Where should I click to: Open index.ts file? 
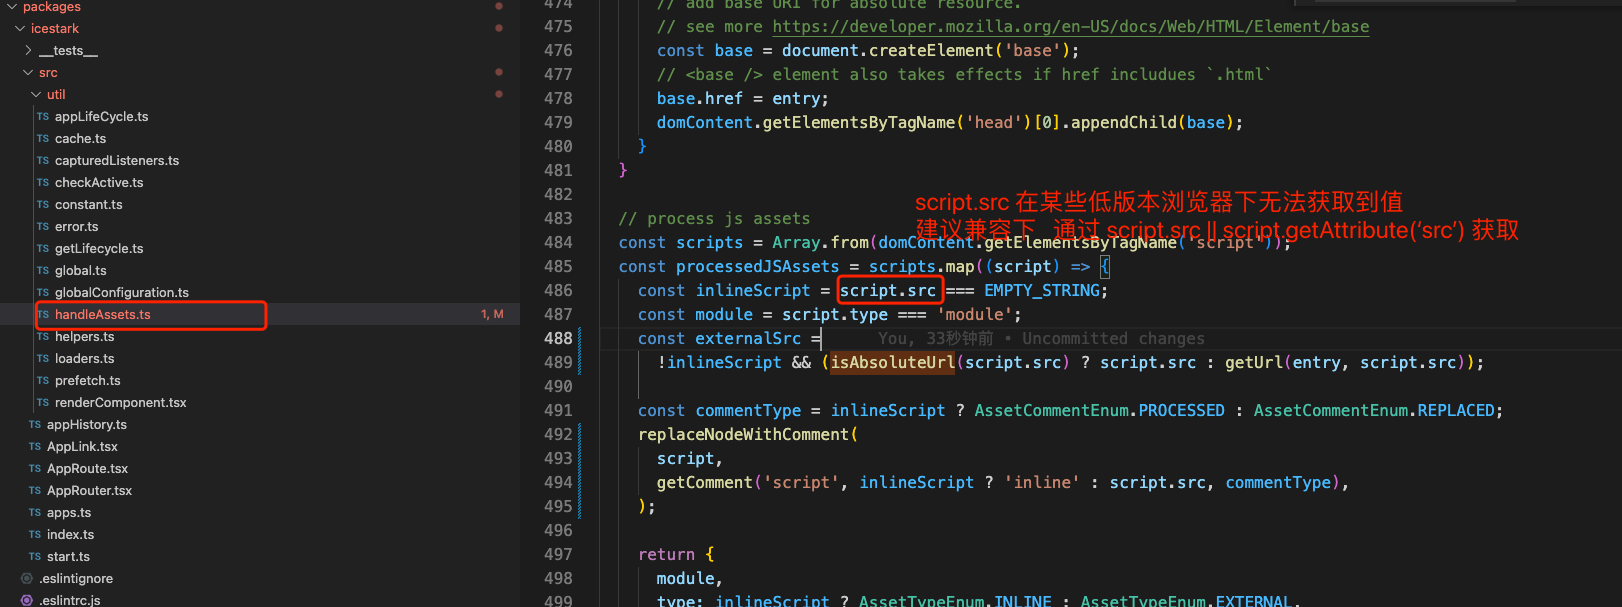point(71,534)
